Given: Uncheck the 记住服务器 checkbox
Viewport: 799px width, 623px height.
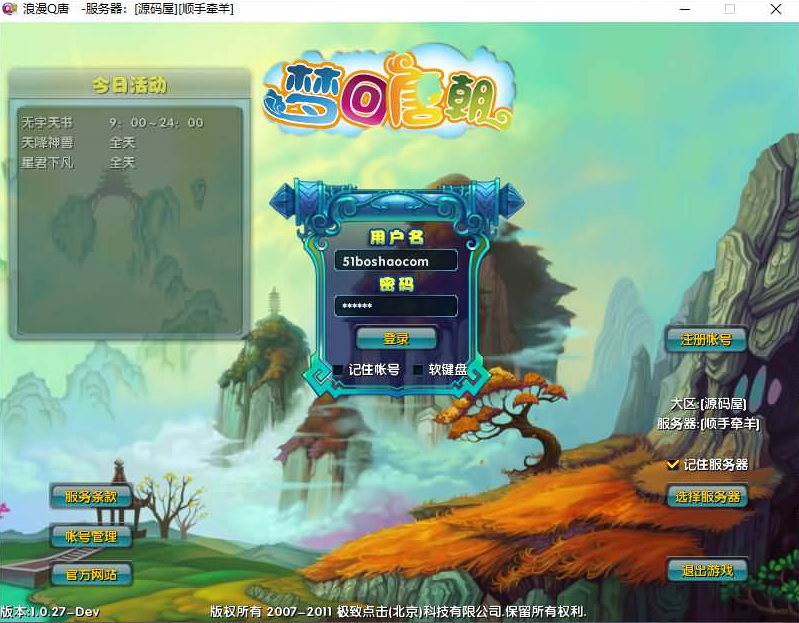Looking at the screenshot, I should pyautogui.click(x=673, y=465).
